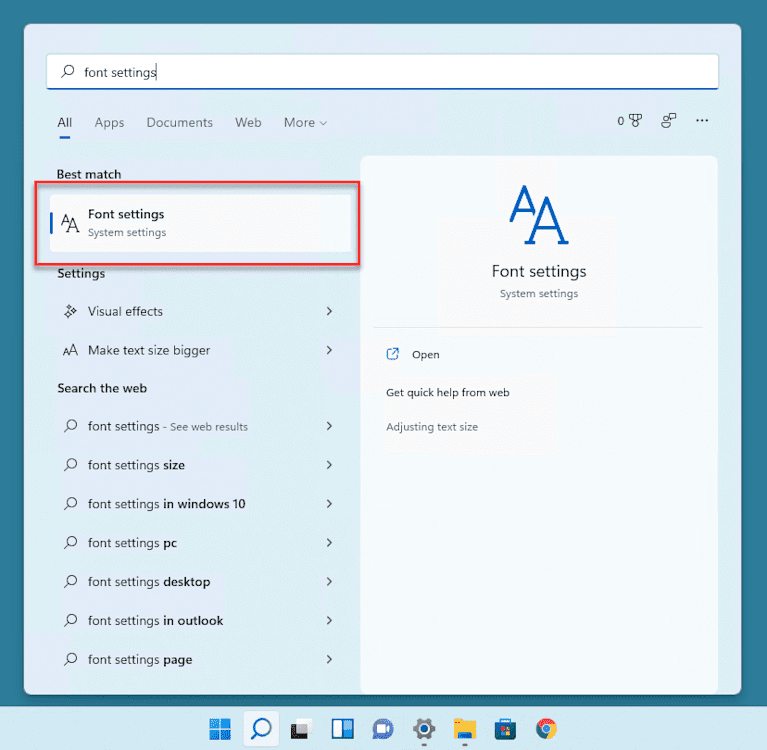767x750 pixels.
Task: Launch Google Chrome from the taskbar
Action: tap(546, 728)
